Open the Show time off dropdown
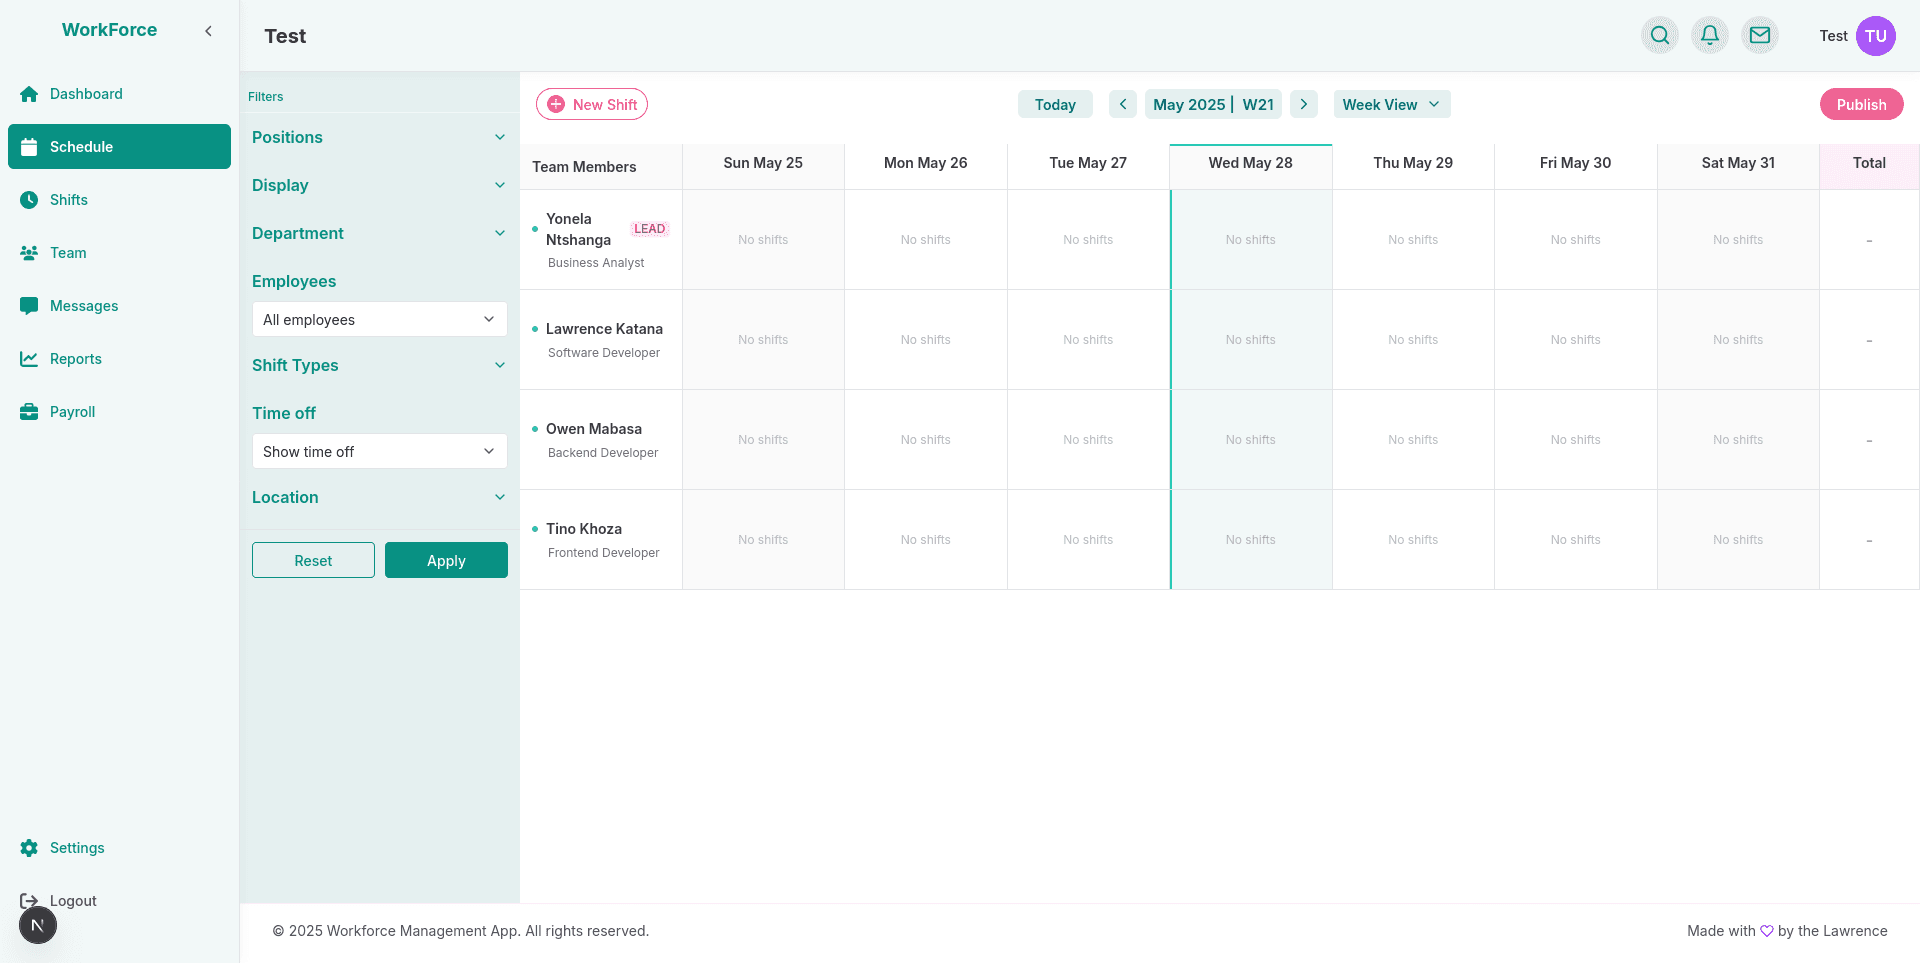Image resolution: width=1920 pixels, height=963 pixels. point(379,451)
